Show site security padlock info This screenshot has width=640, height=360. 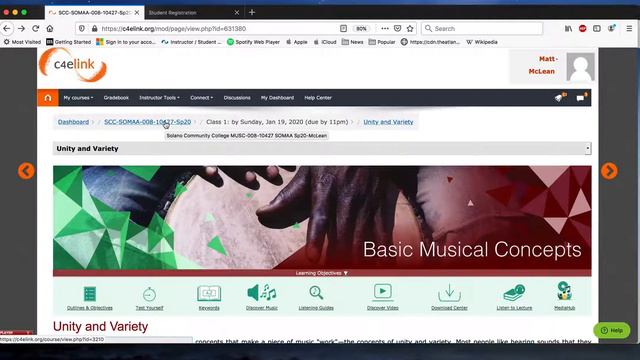pyautogui.click(x=94, y=29)
